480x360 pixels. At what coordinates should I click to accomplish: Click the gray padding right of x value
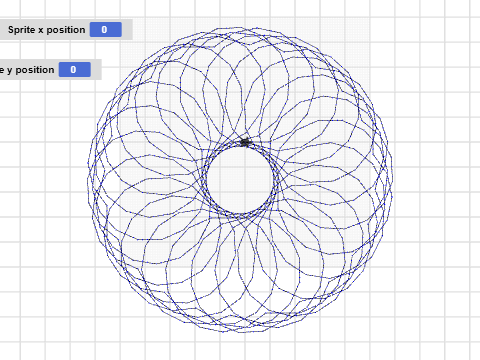127,30
